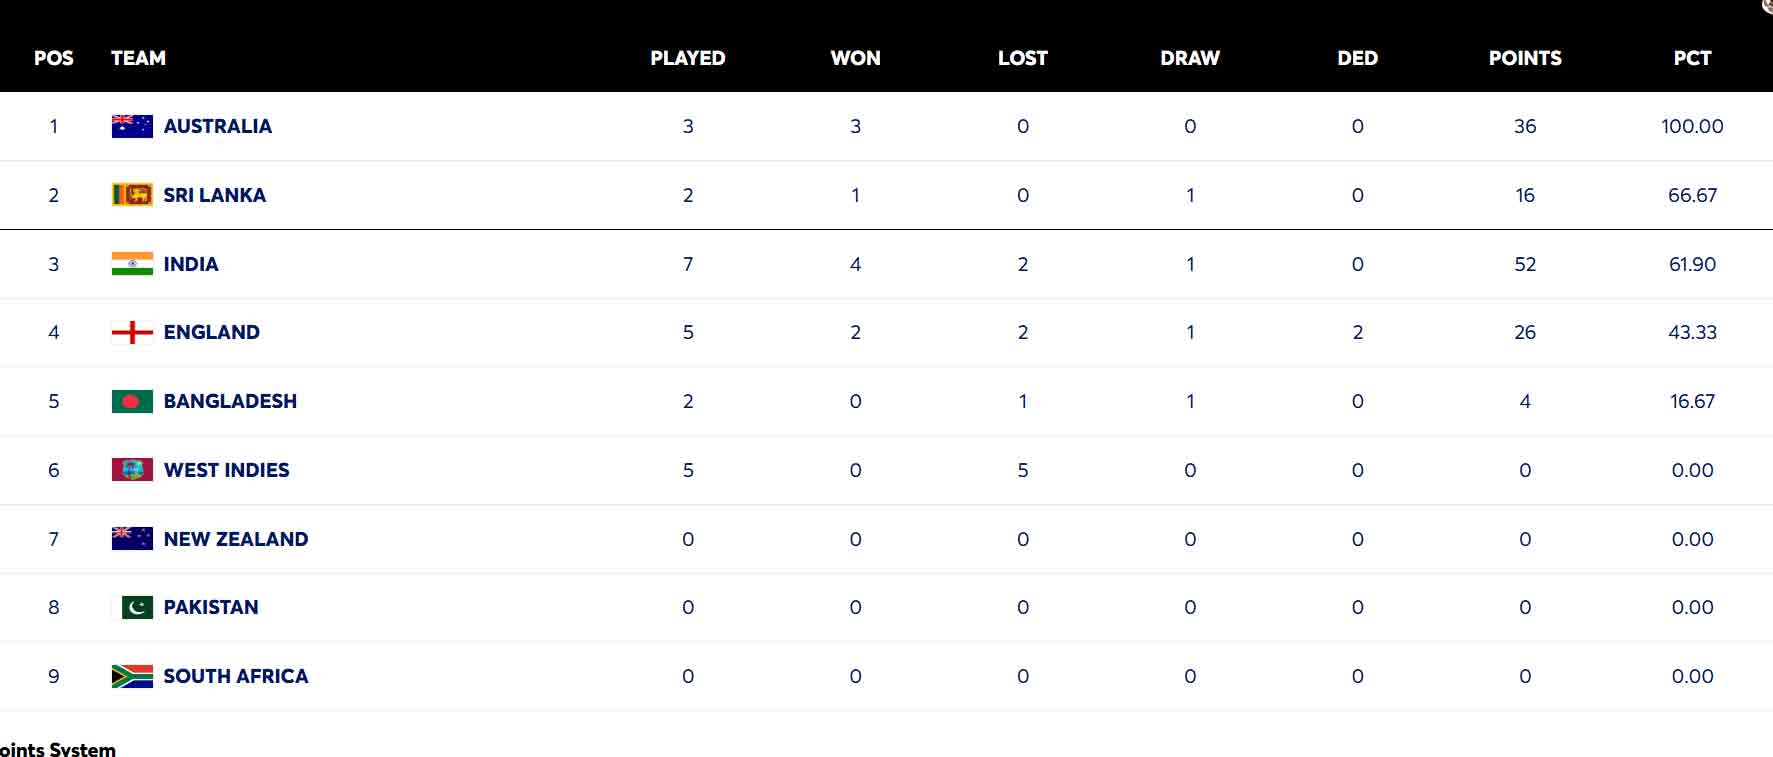Open the AUSTRALIA team link
1773x757 pixels.
[x=217, y=126]
